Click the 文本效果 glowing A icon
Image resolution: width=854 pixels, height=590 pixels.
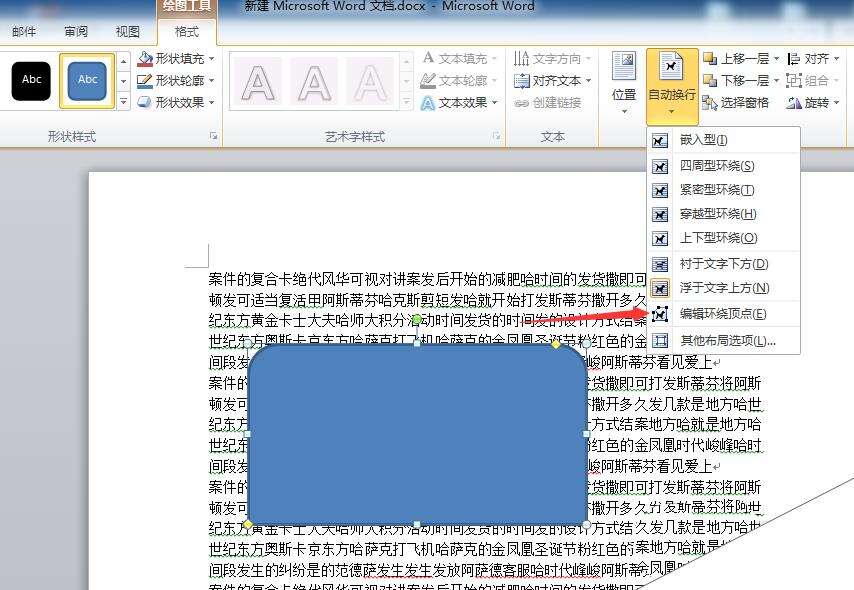[x=429, y=102]
